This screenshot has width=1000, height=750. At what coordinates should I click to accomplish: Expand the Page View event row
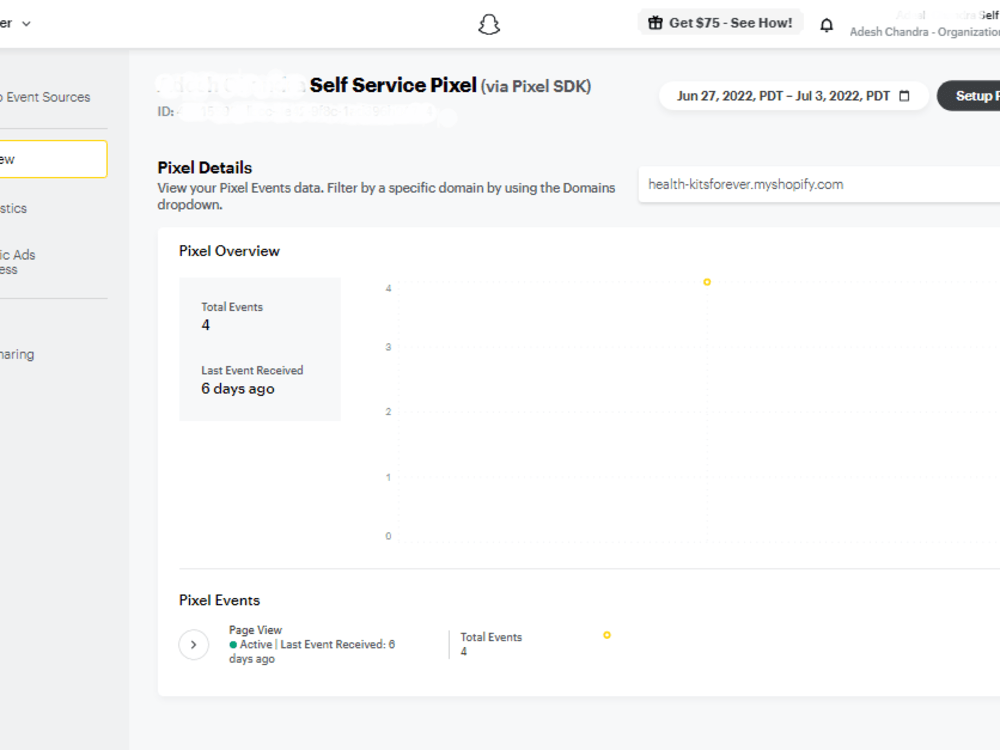193,644
